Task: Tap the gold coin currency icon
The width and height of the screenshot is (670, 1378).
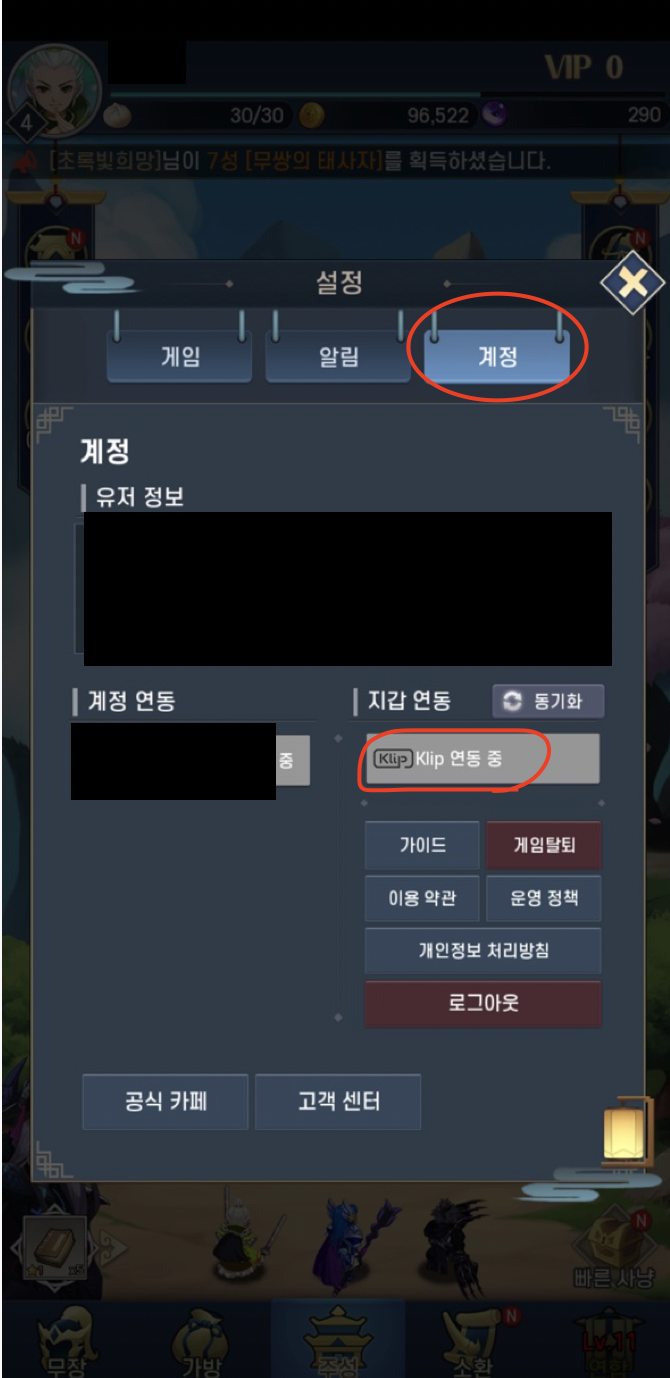Action: 312,115
